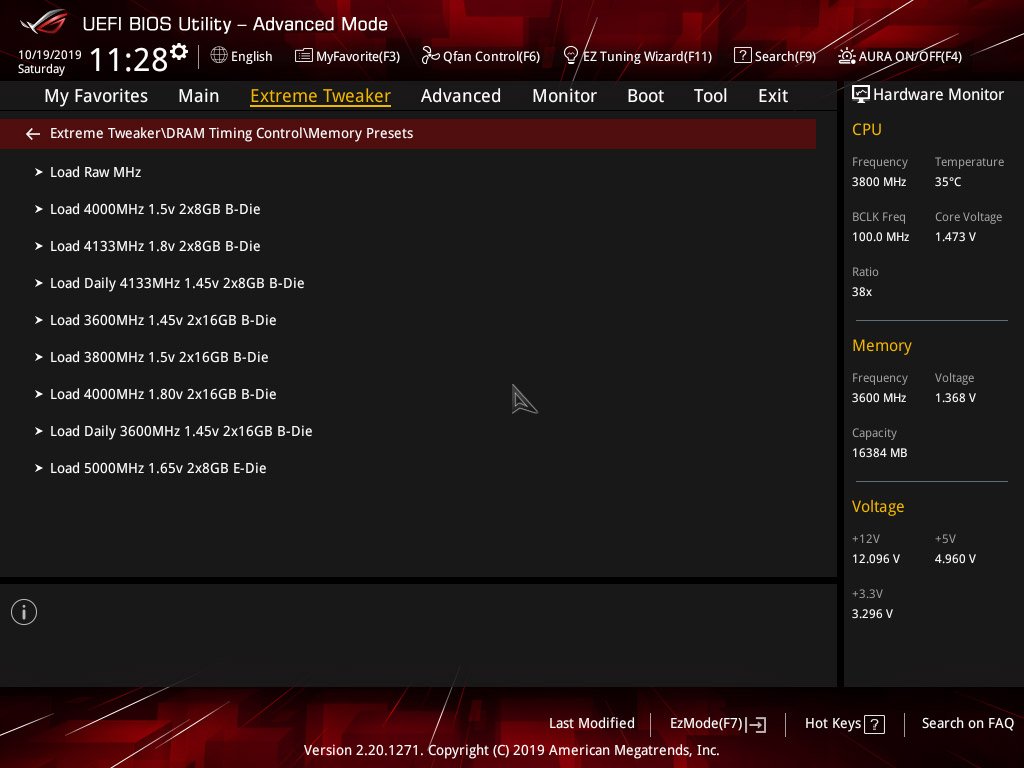Expand the Load 4133MHz 1.8v 2x8GB arrow
This screenshot has width=1024, height=768.
39,246
